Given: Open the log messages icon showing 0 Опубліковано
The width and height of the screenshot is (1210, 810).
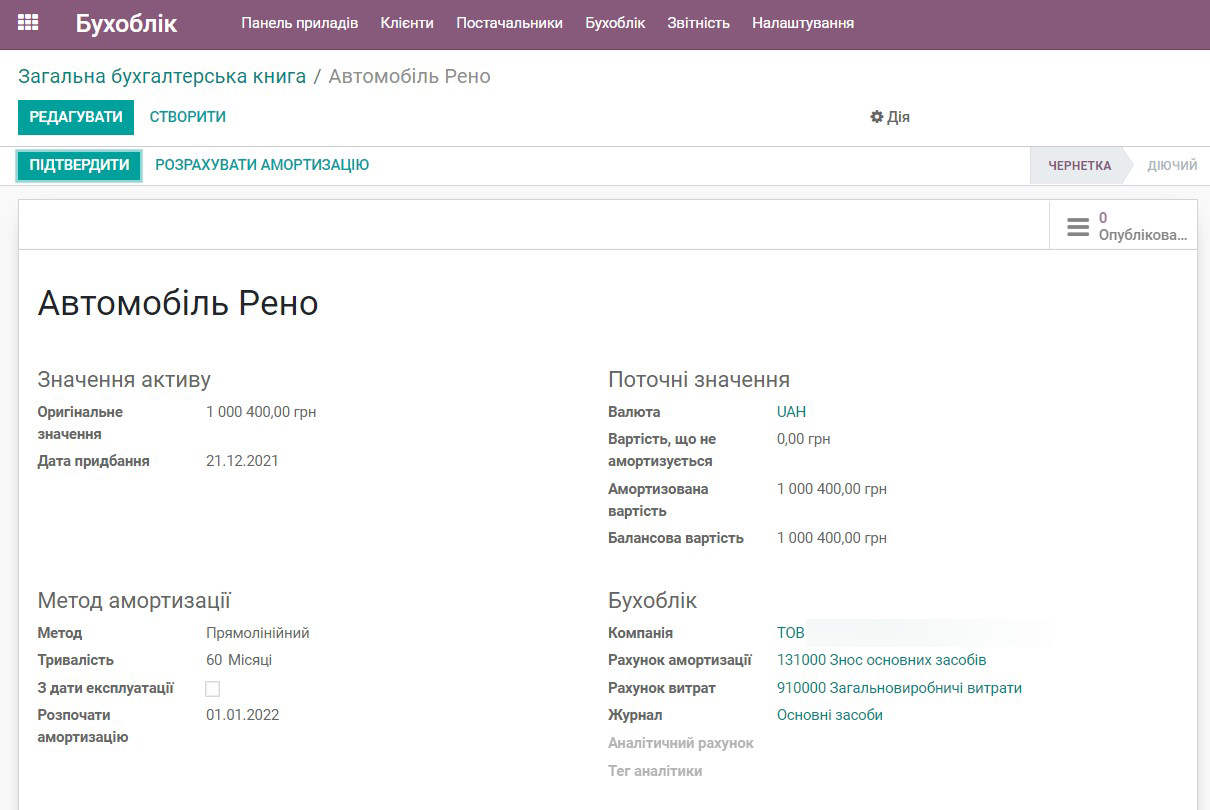Looking at the screenshot, I should pyautogui.click(x=1077, y=226).
